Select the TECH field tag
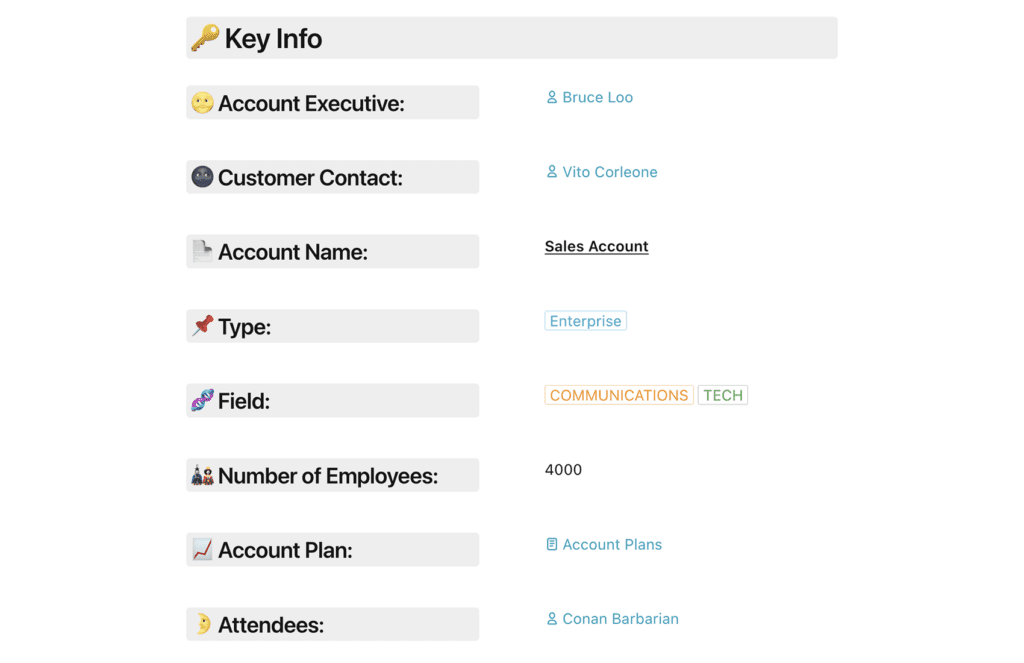 tap(723, 395)
